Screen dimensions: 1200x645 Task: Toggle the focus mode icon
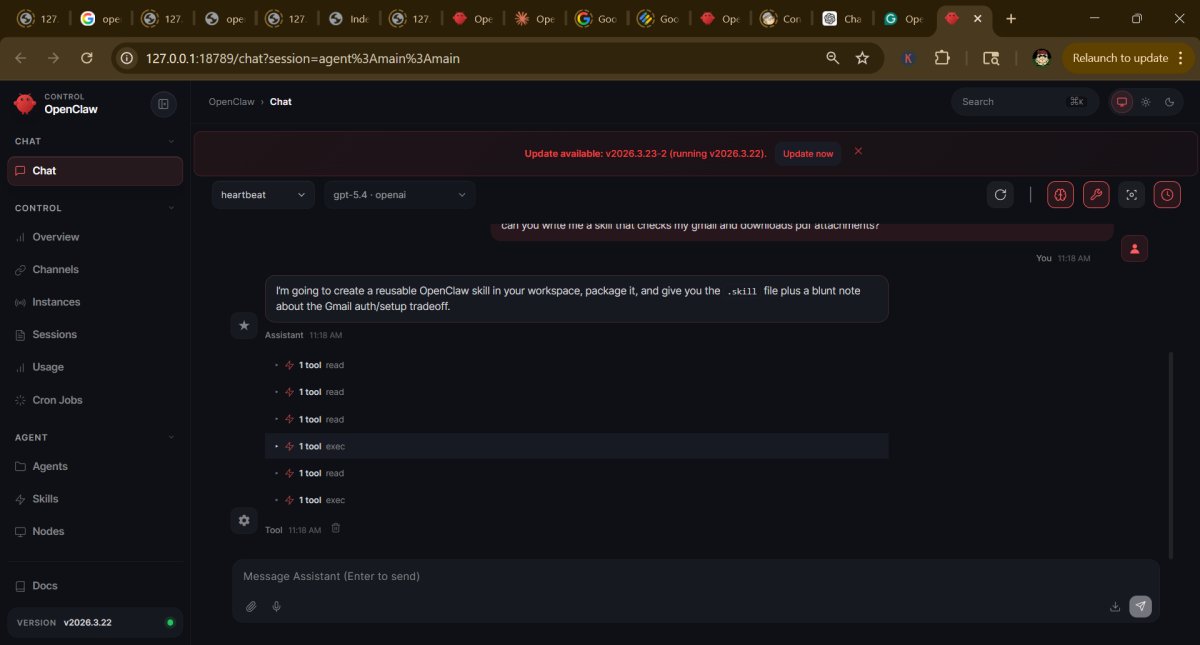point(1131,195)
